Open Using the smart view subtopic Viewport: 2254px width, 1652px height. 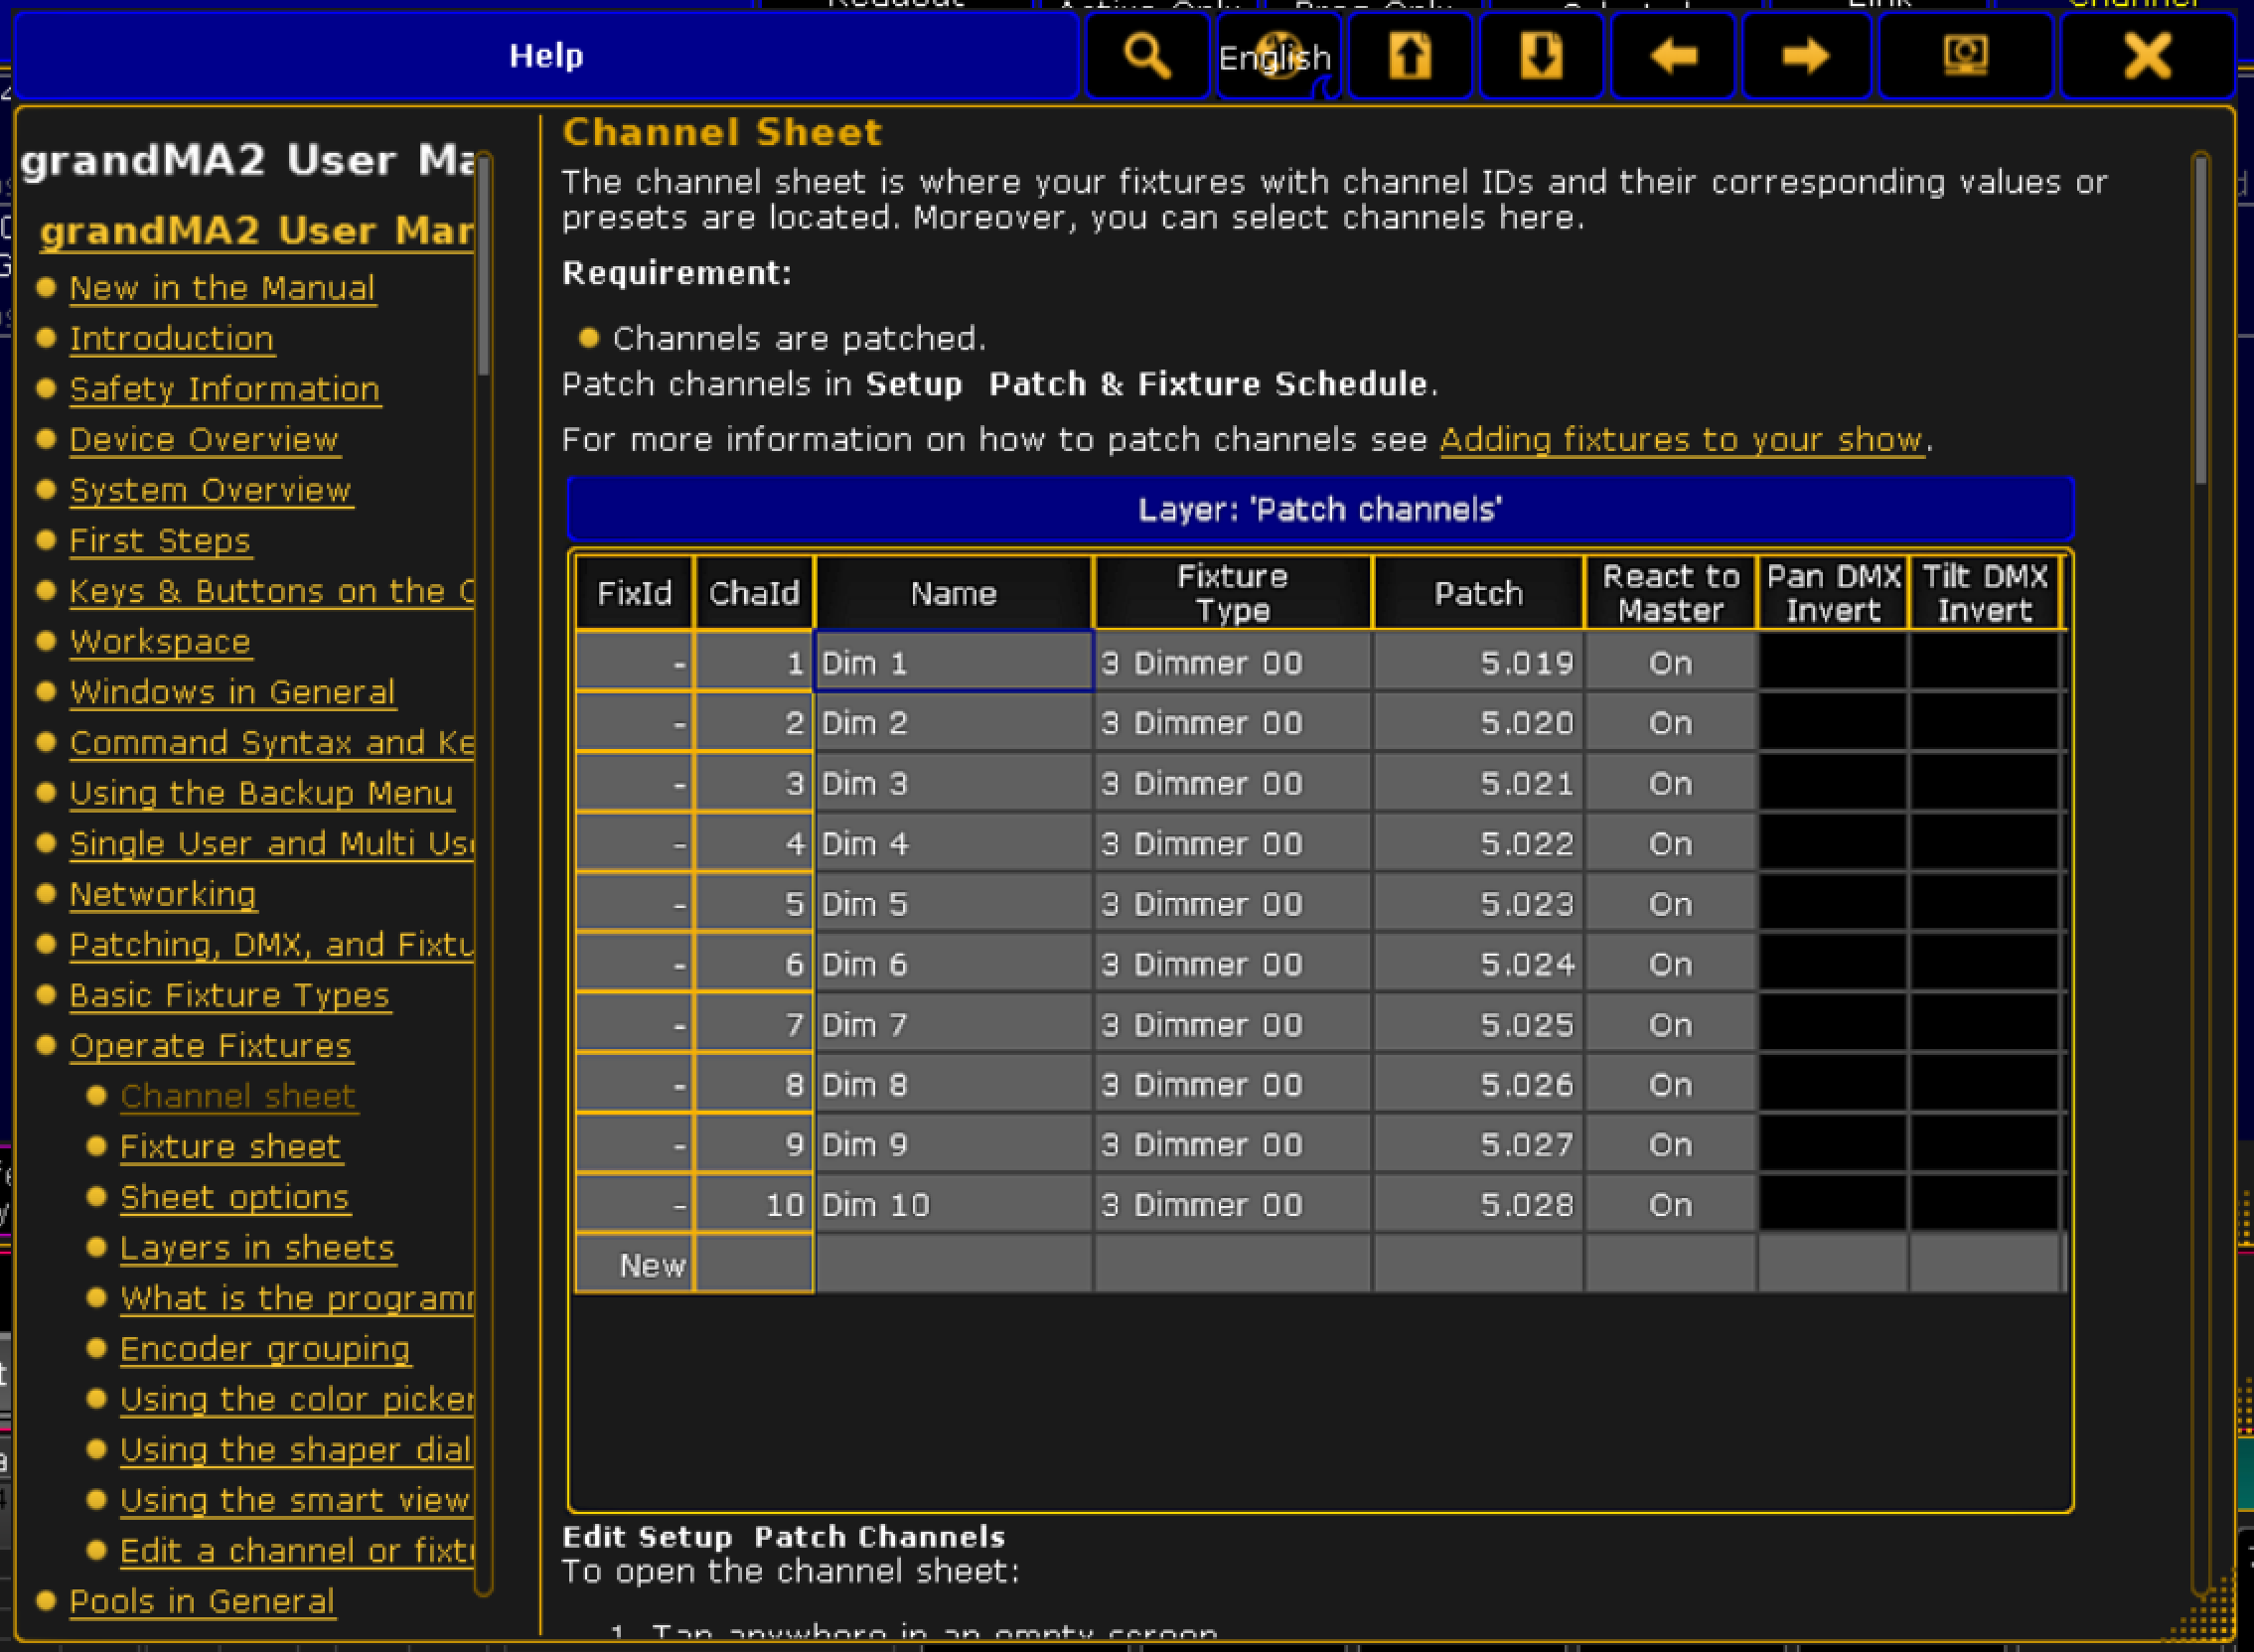coord(296,1501)
